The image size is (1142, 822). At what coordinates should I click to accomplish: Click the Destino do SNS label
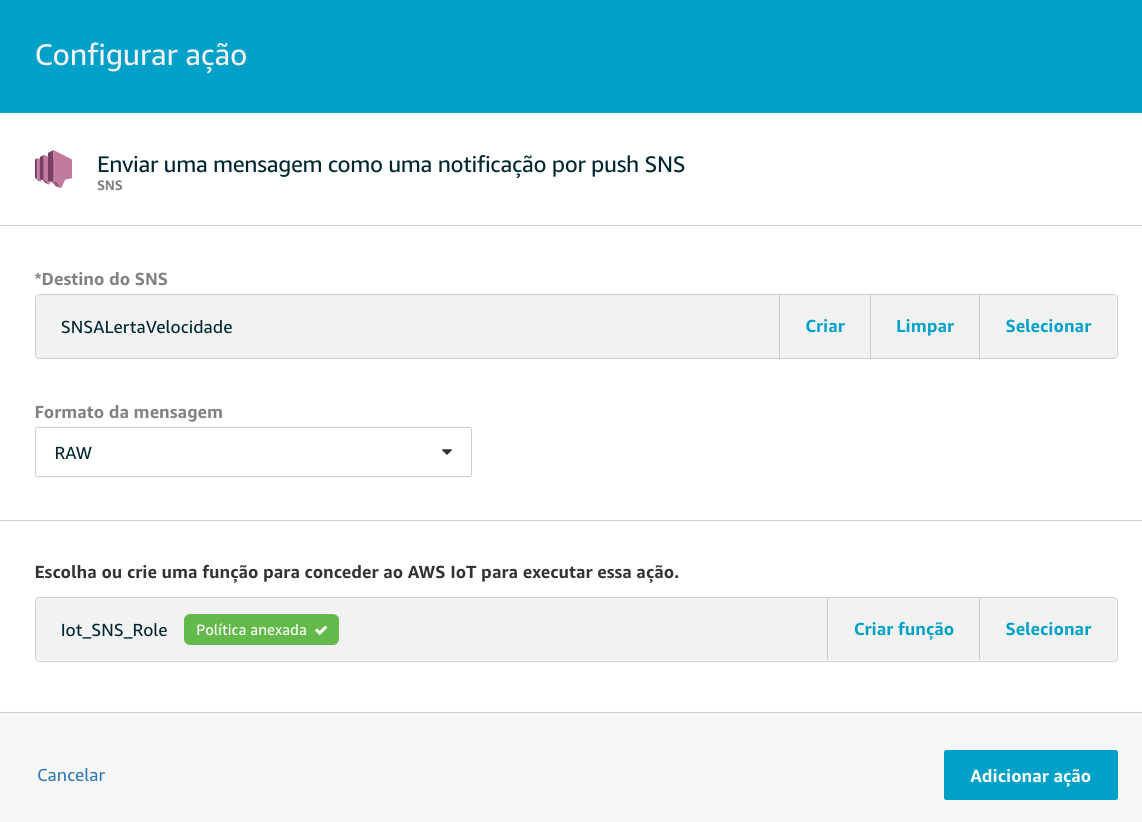101,279
